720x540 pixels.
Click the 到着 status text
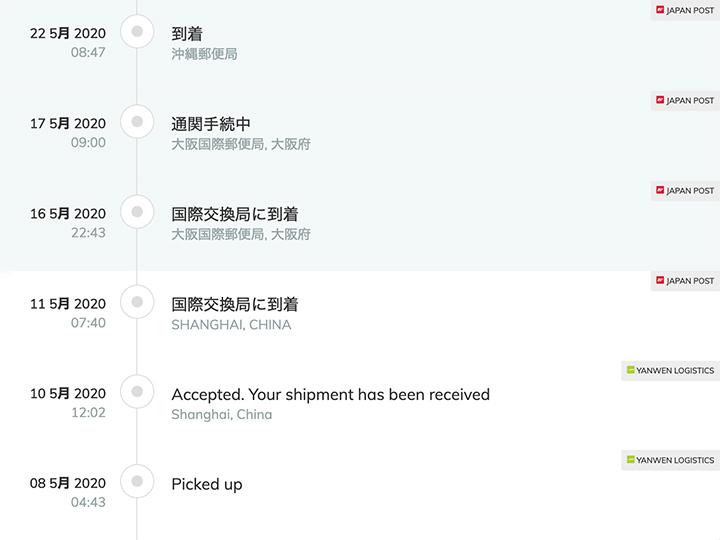coord(187,34)
